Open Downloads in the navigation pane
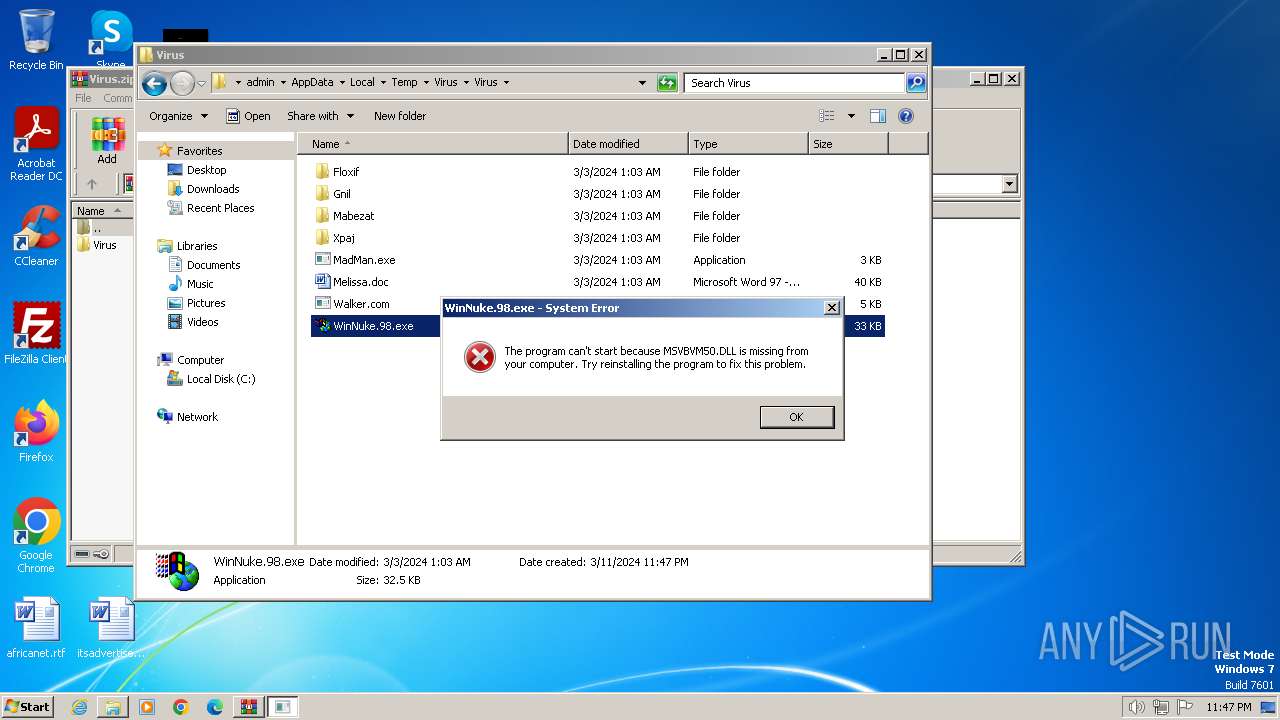 [213, 189]
